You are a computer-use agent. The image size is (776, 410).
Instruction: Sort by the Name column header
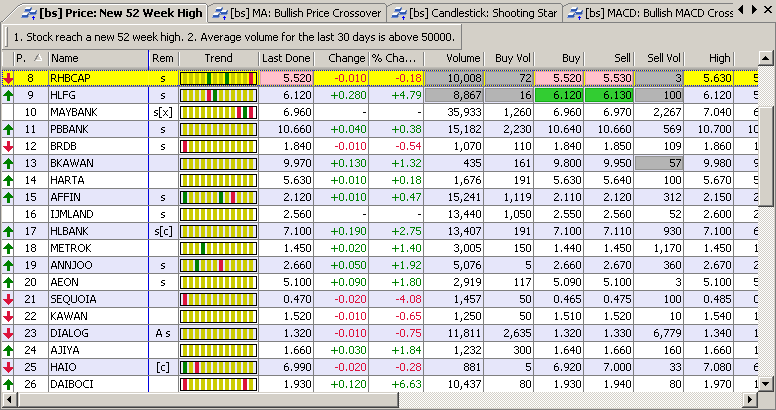coord(98,58)
